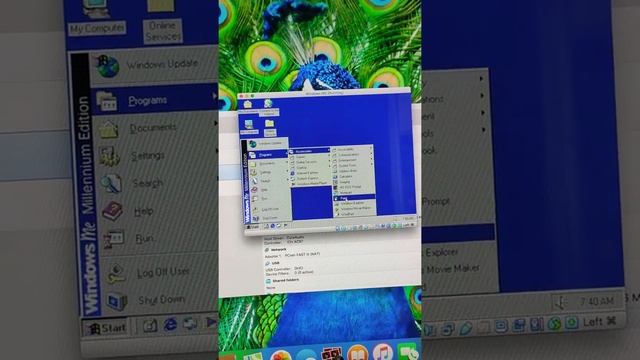Viewport: 640px width, 360px height.
Task: Launch Internet Explorer from center Programs submenu
Action: tap(311, 173)
